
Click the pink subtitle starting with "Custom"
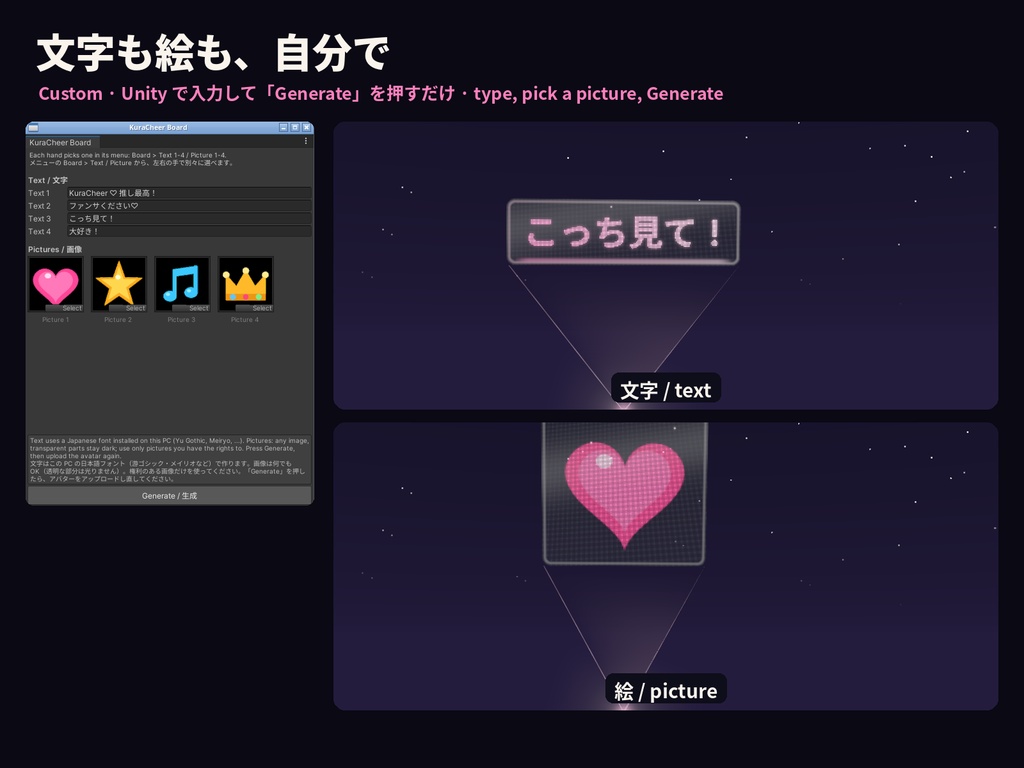pos(381,93)
